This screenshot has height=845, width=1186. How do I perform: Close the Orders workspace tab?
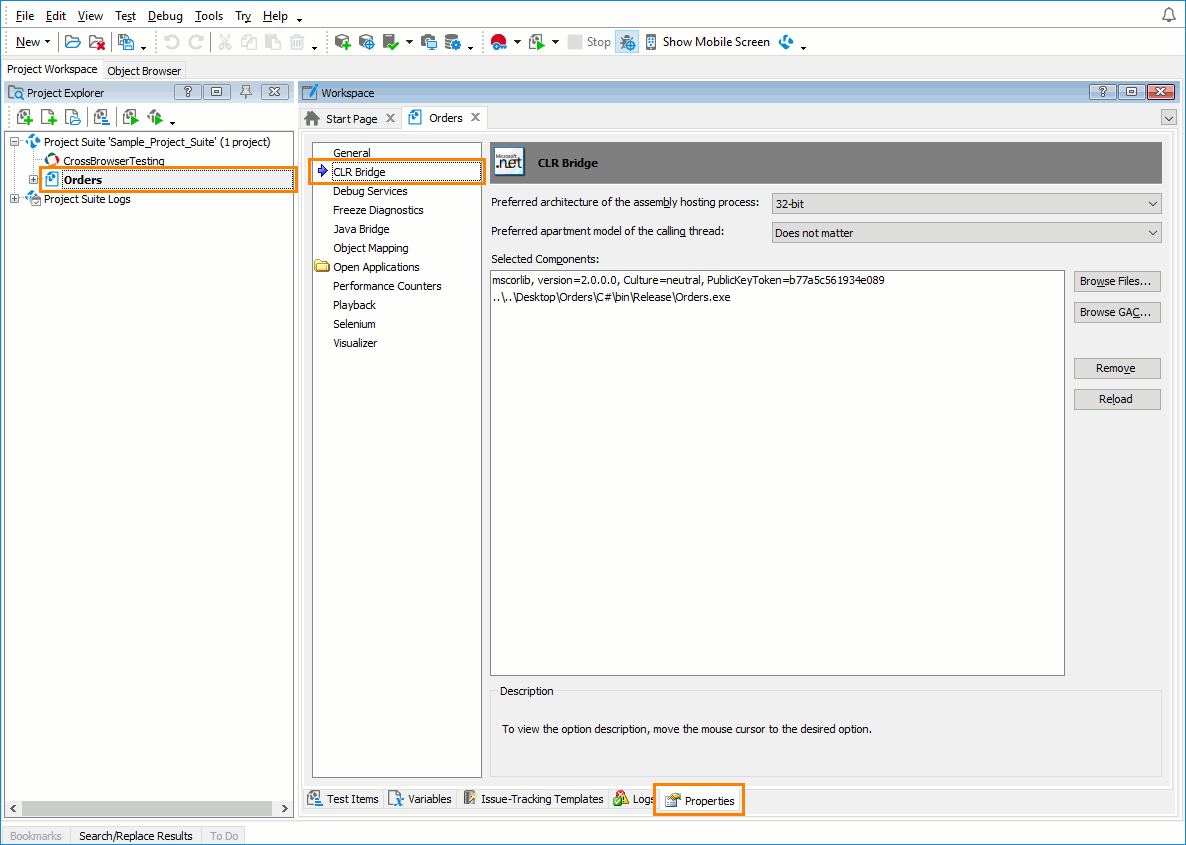point(475,117)
